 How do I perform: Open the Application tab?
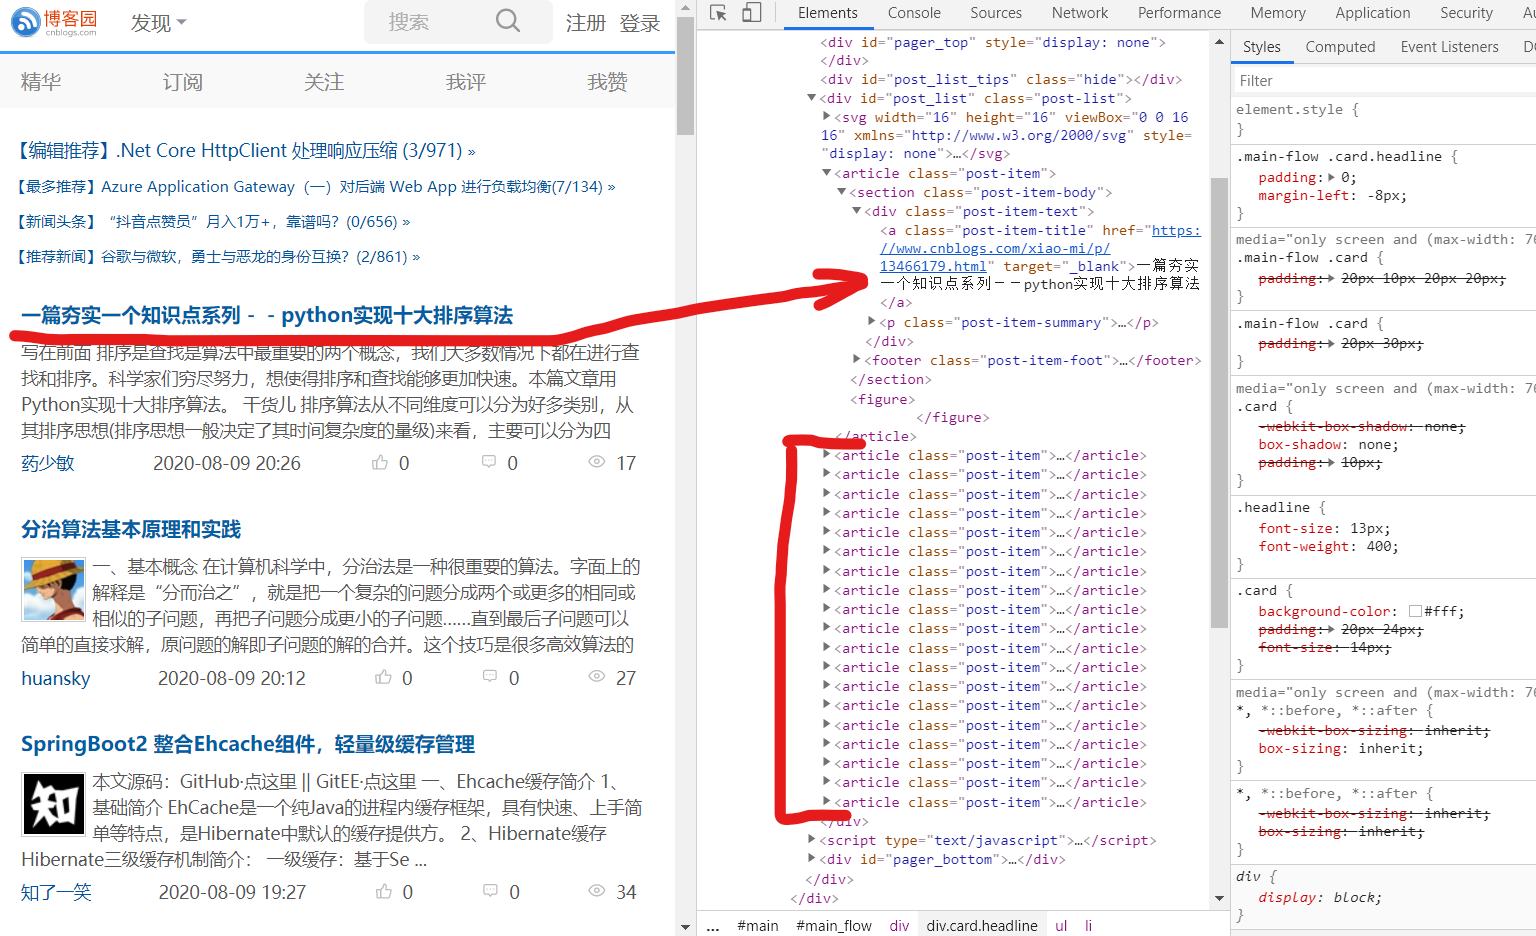pyautogui.click(x=1373, y=13)
